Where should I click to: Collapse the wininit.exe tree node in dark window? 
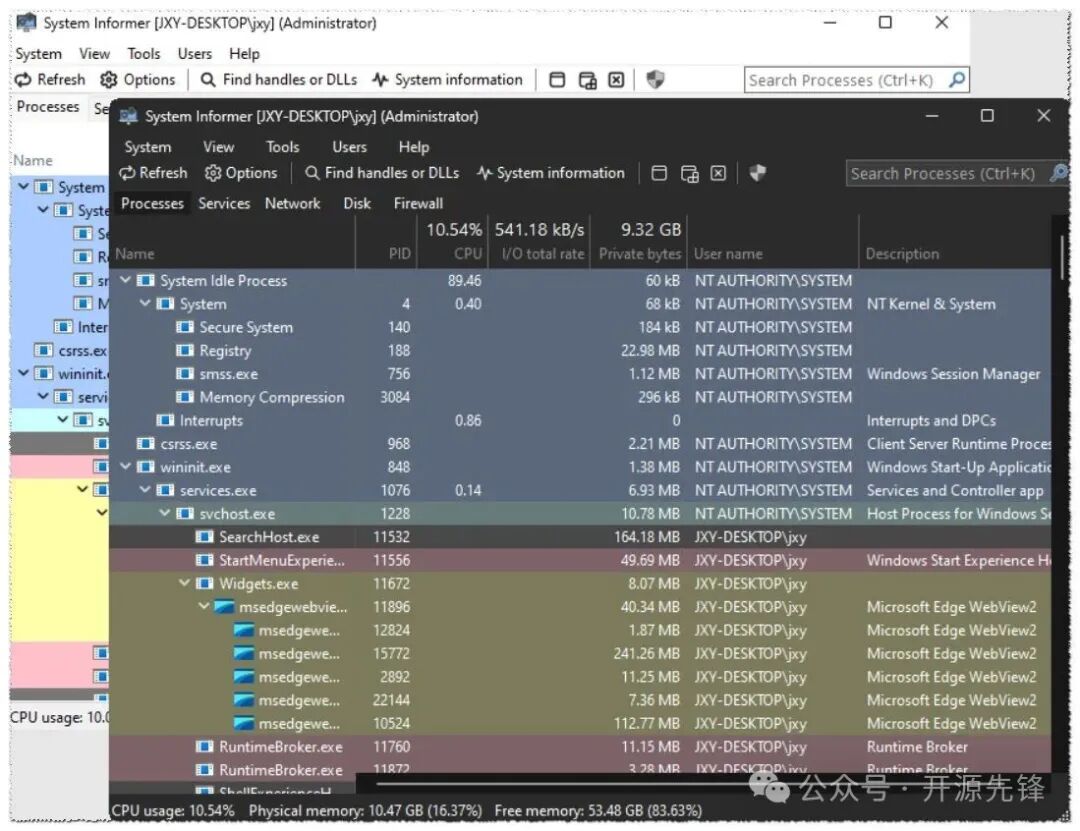click(125, 467)
